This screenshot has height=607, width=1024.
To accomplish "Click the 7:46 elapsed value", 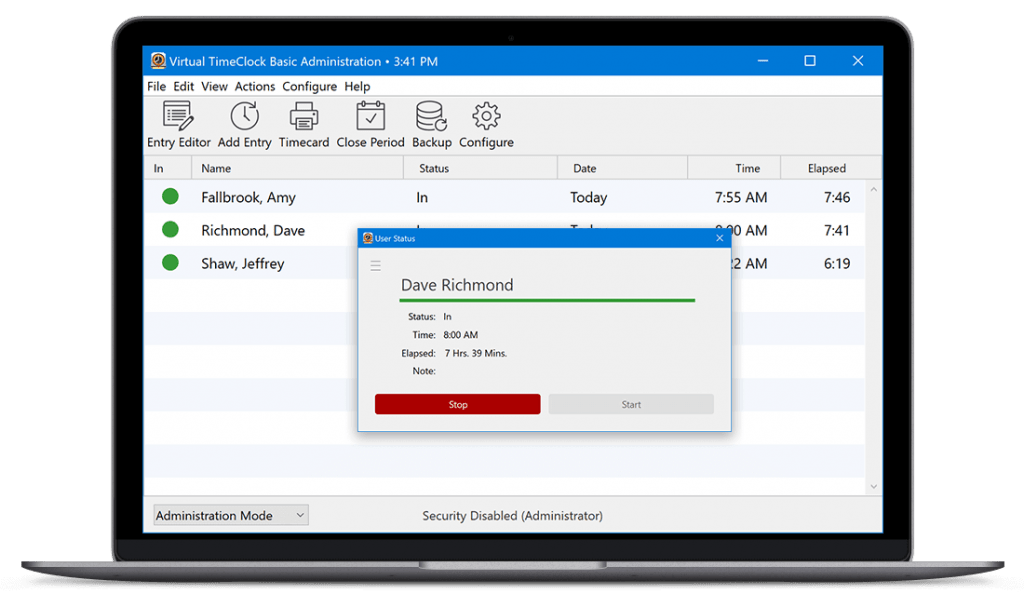I will click(837, 197).
